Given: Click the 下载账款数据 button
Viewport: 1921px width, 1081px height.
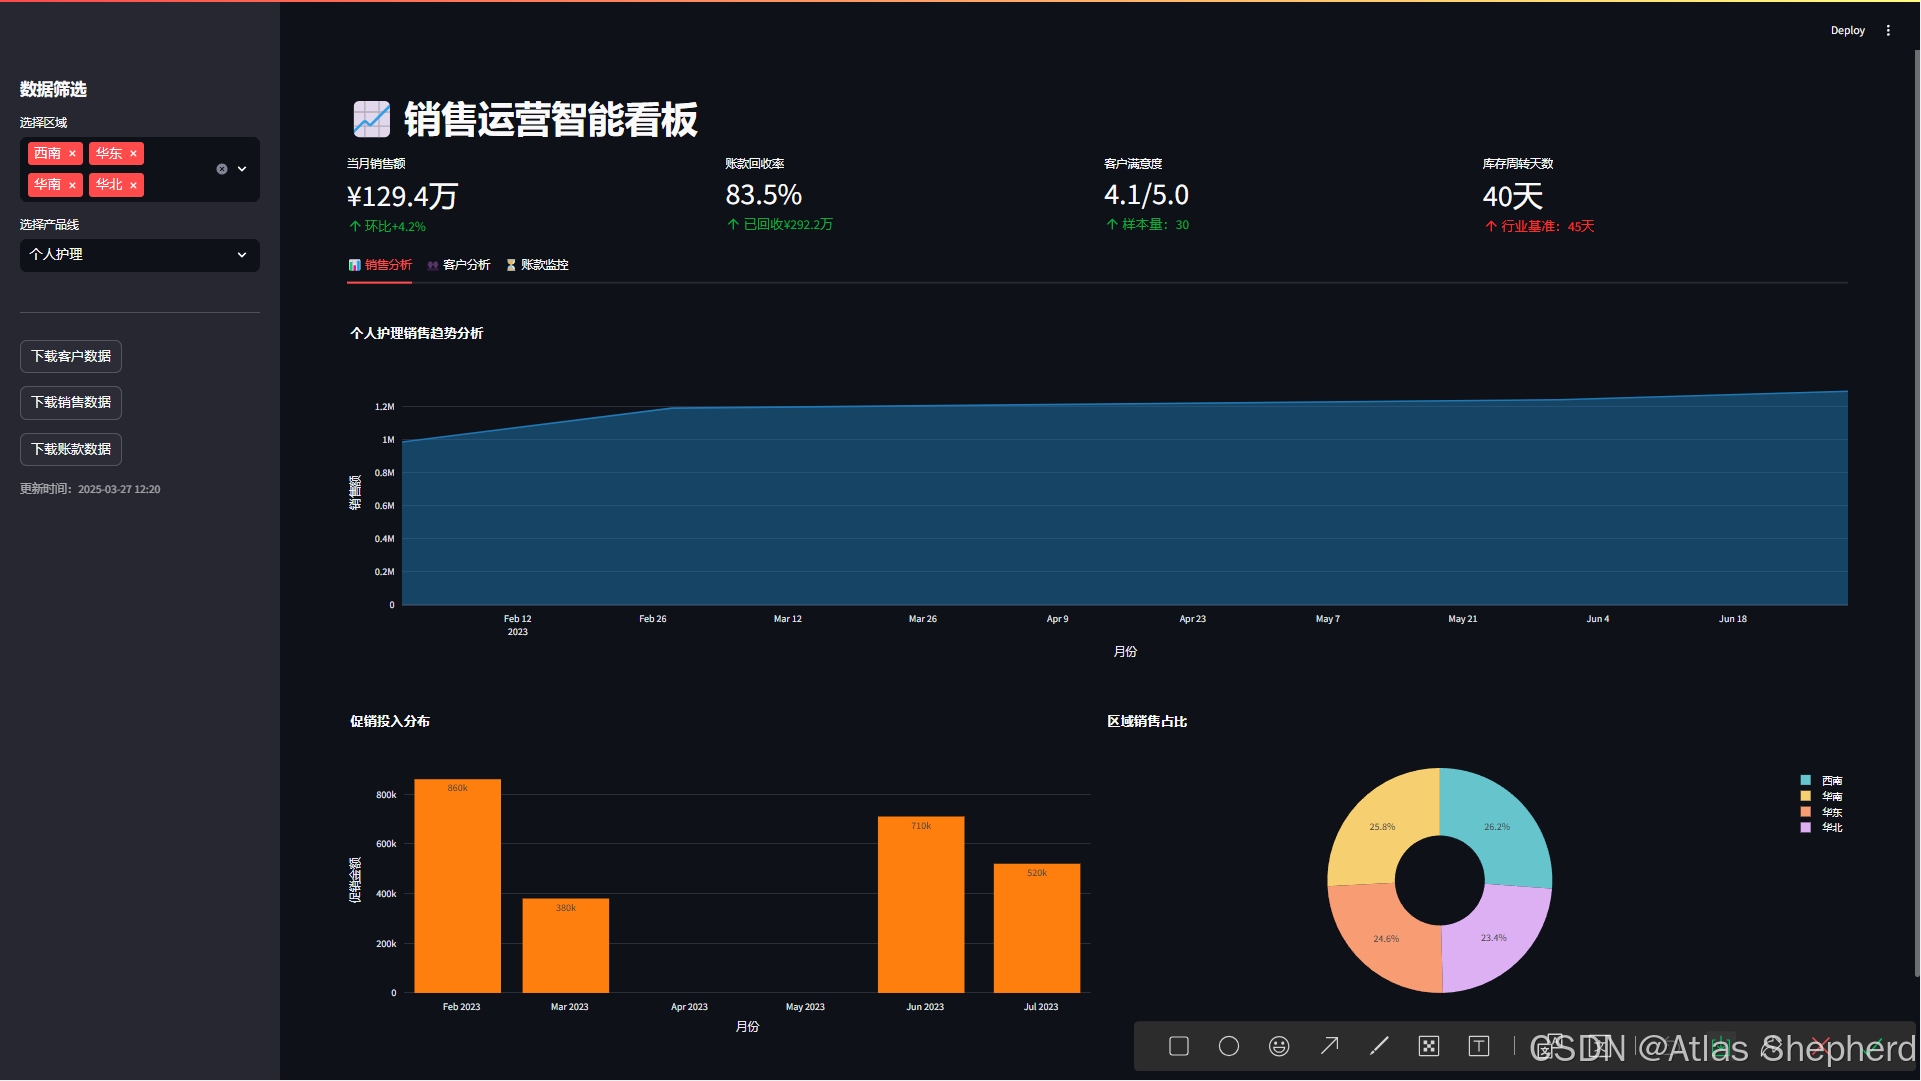Looking at the screenshot, I should [x=71, y=450].
